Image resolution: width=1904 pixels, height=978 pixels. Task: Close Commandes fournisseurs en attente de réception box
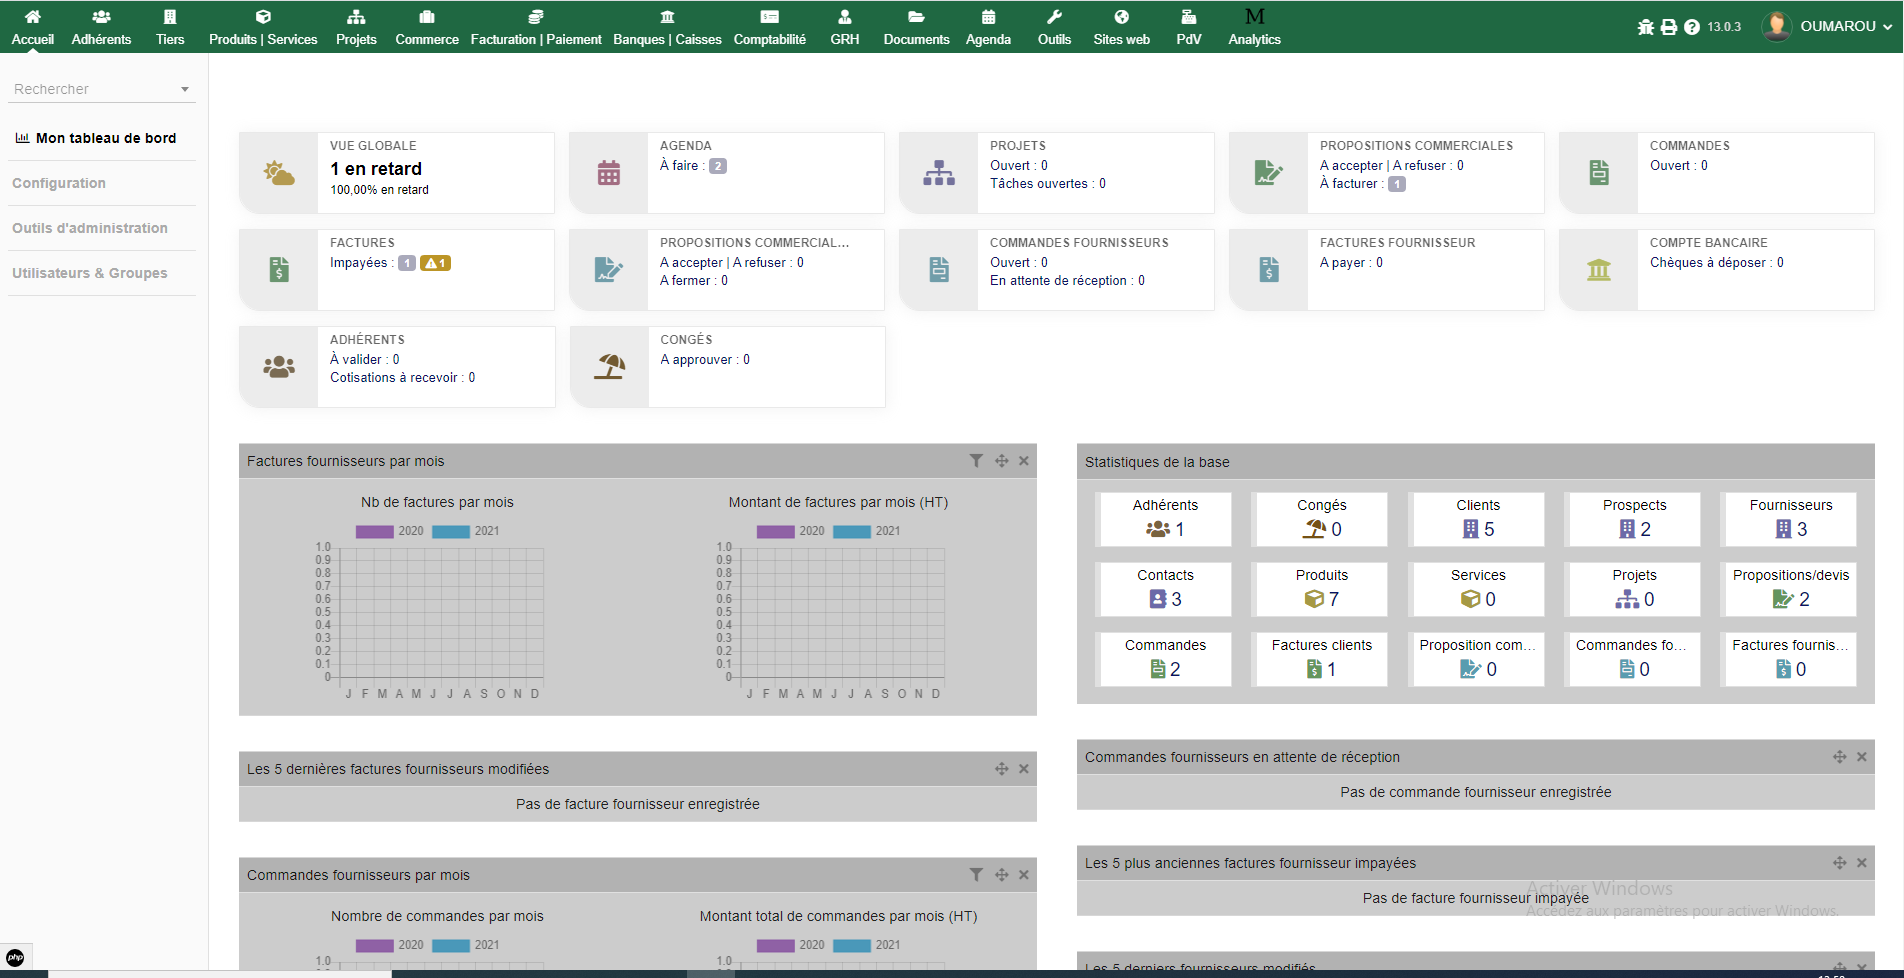click(1862, 757)
